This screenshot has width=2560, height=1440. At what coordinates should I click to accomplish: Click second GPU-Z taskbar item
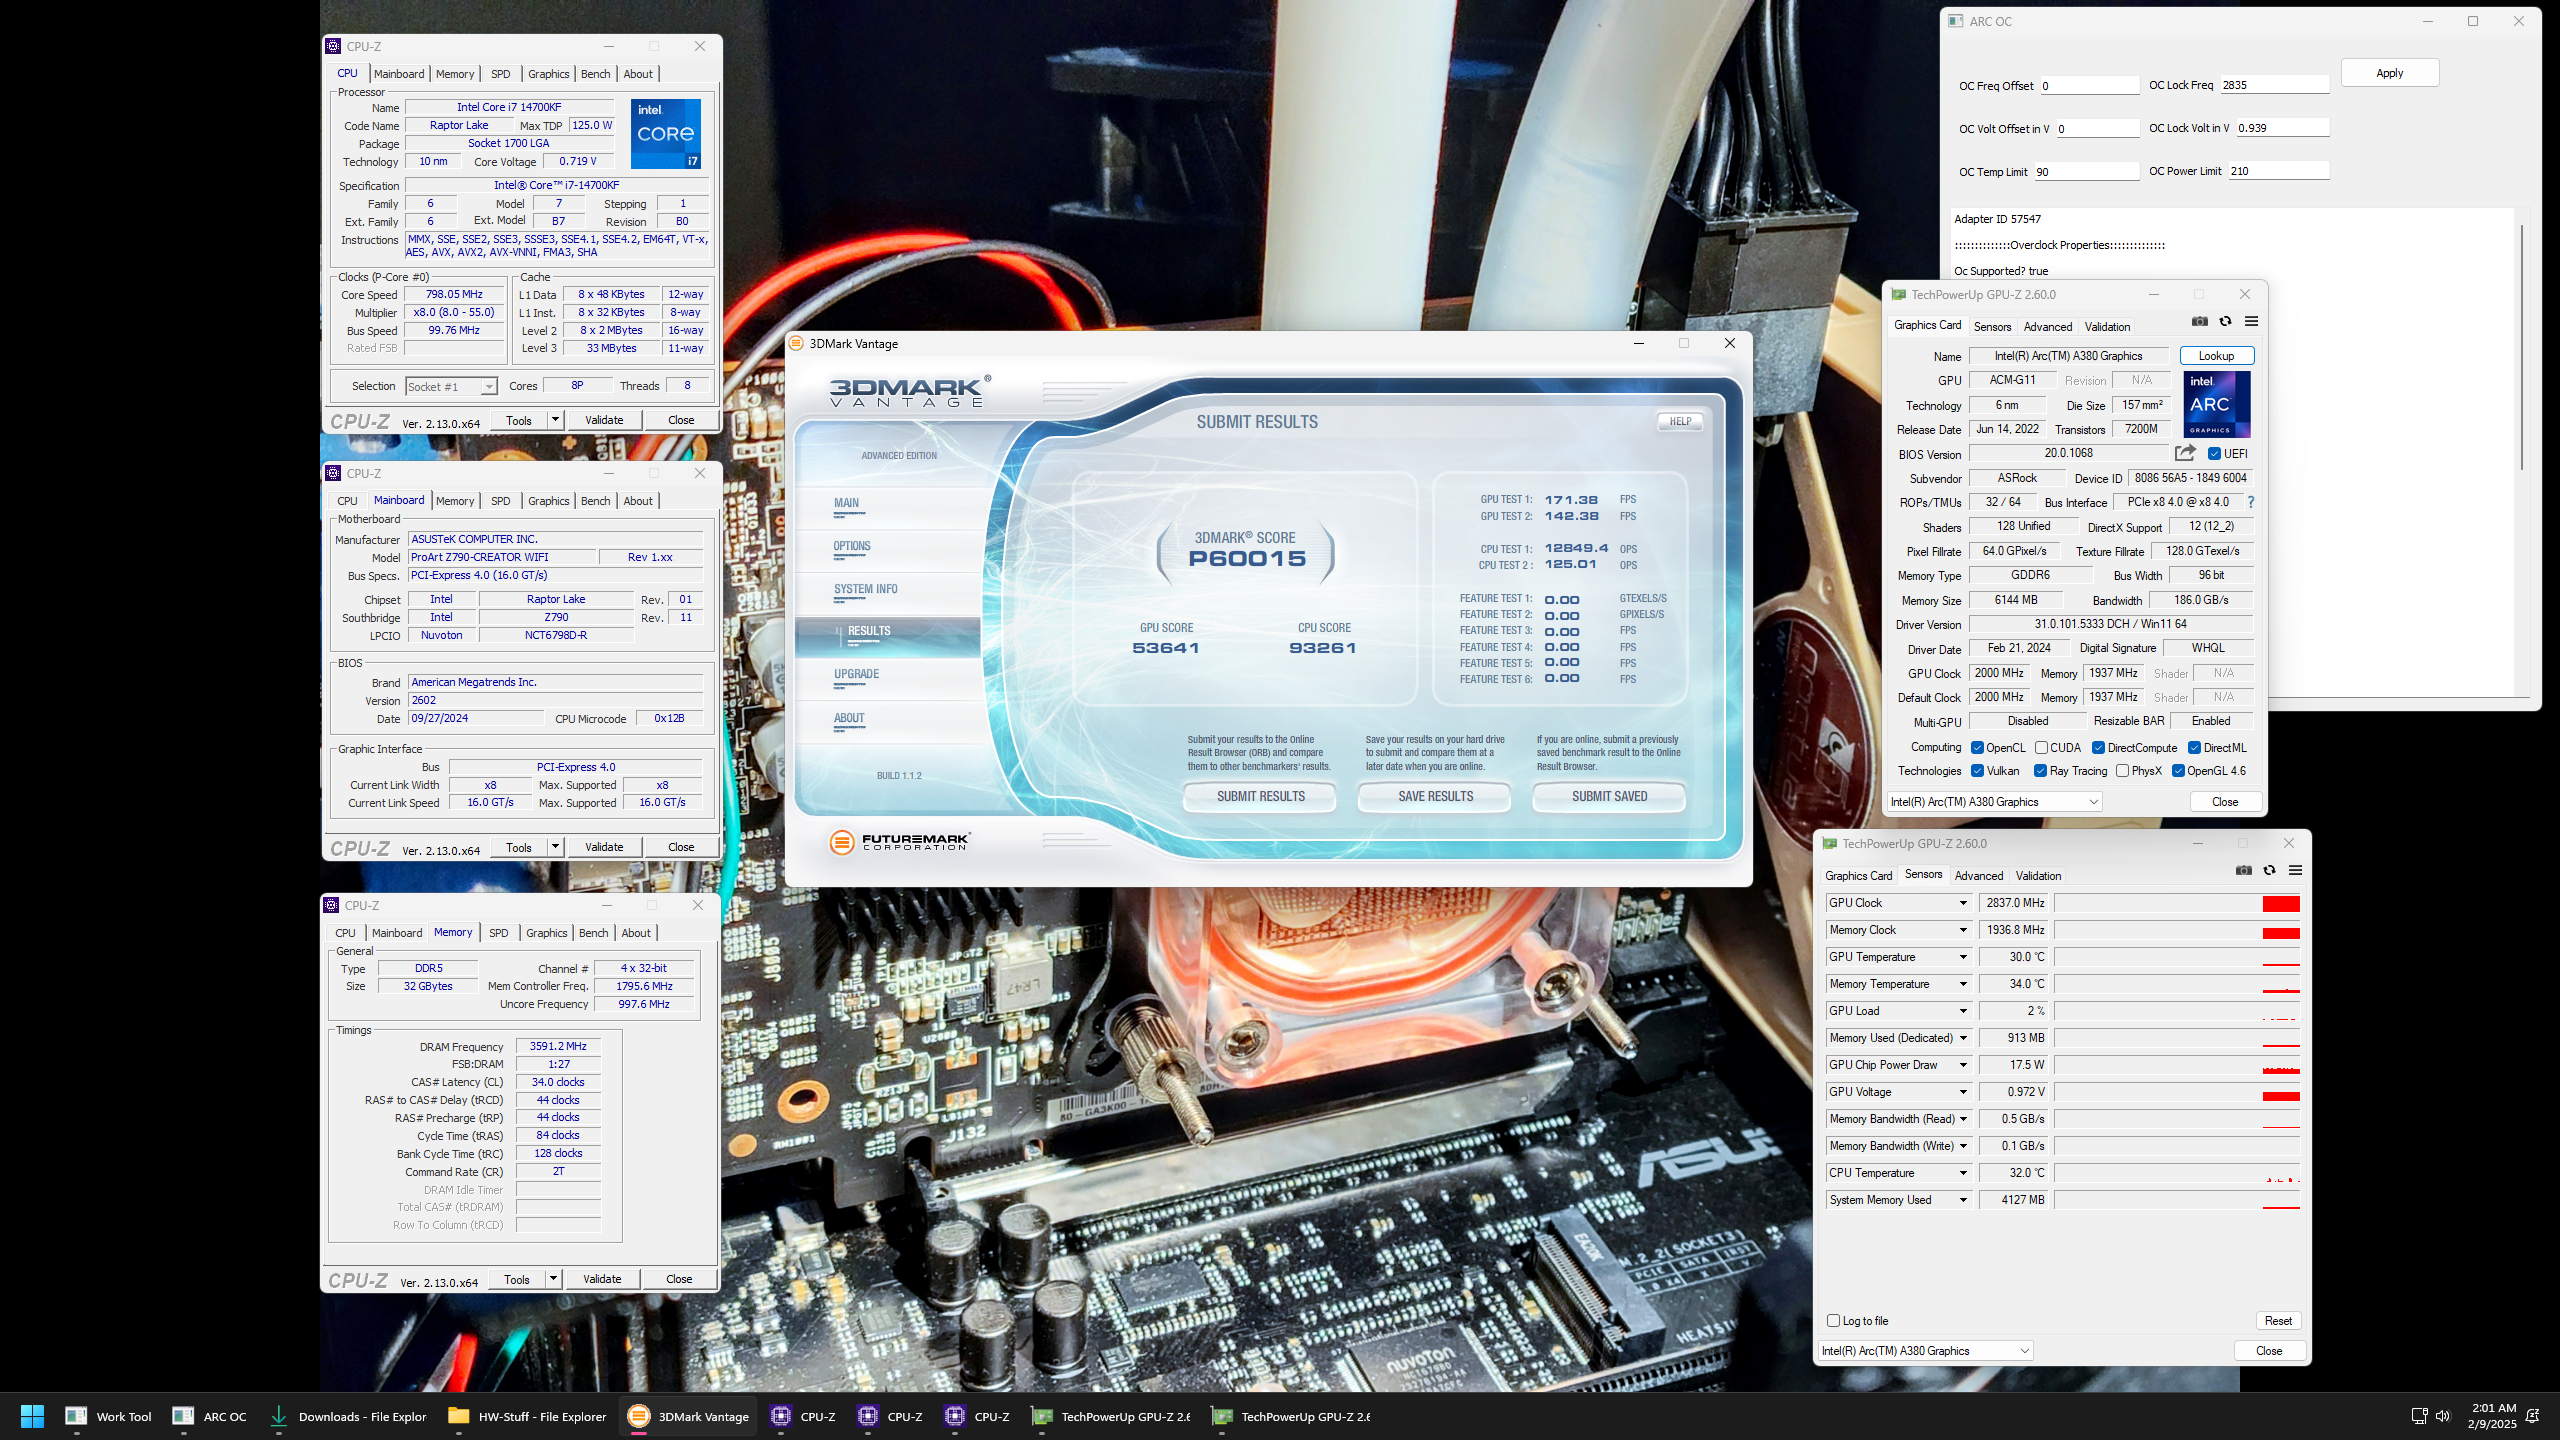[1289, 1416]
